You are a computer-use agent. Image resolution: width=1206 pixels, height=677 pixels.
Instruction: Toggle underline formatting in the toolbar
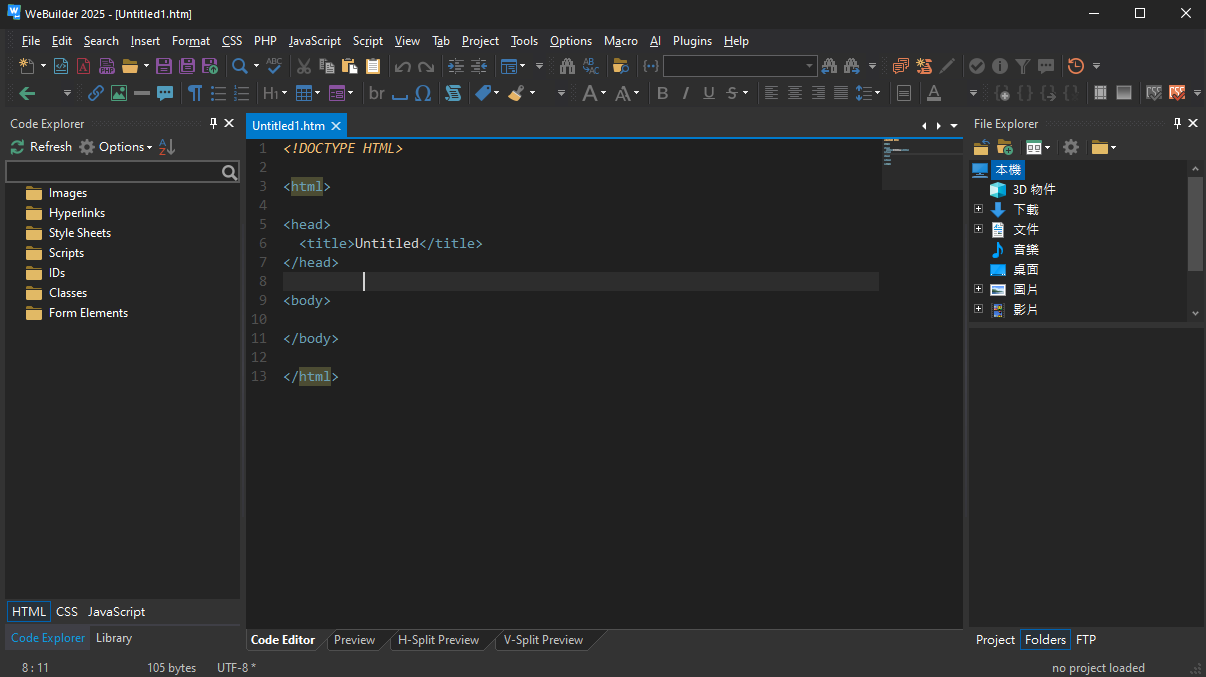tap(709, 93)
